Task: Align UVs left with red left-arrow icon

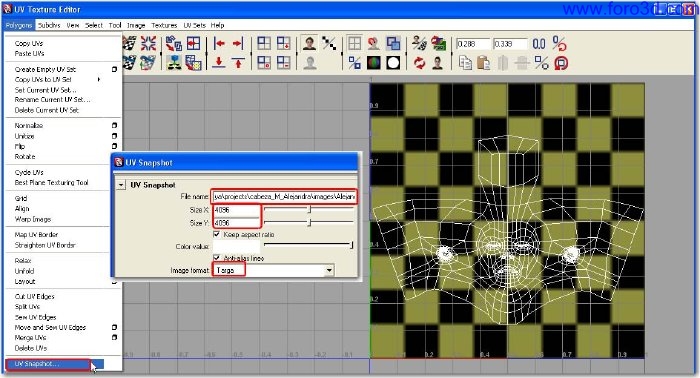Action: (x=219, y=44)
